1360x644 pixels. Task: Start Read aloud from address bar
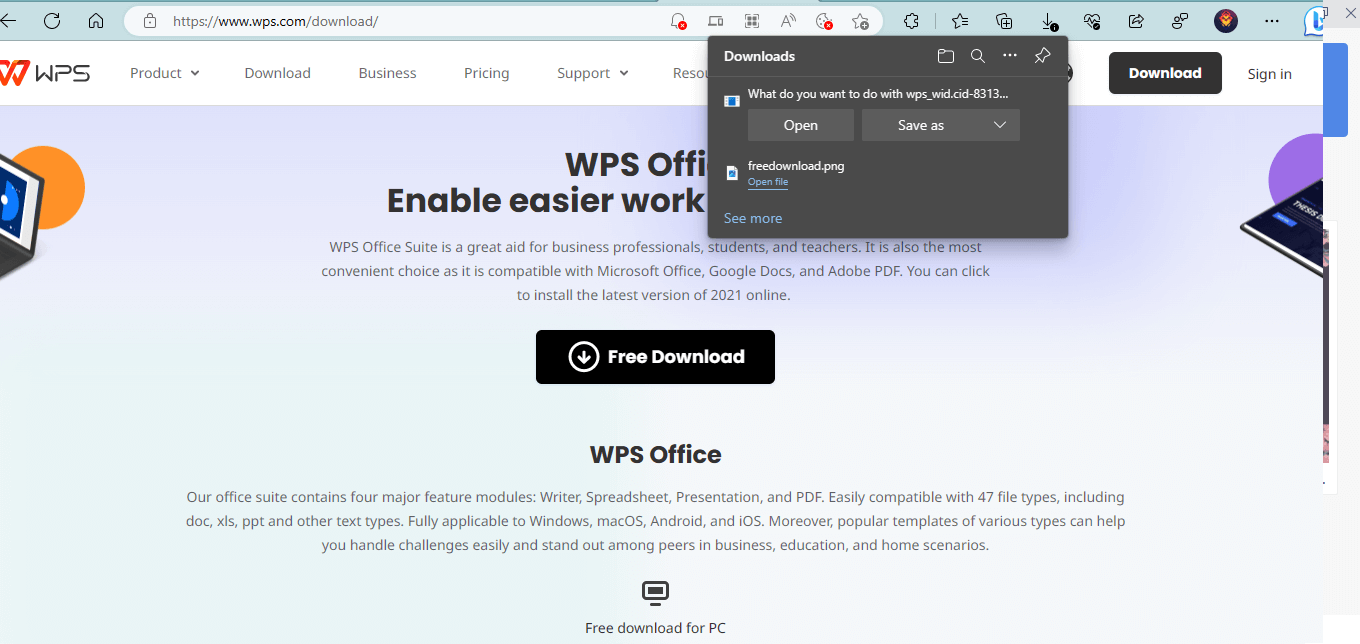[x=788, y=20]
